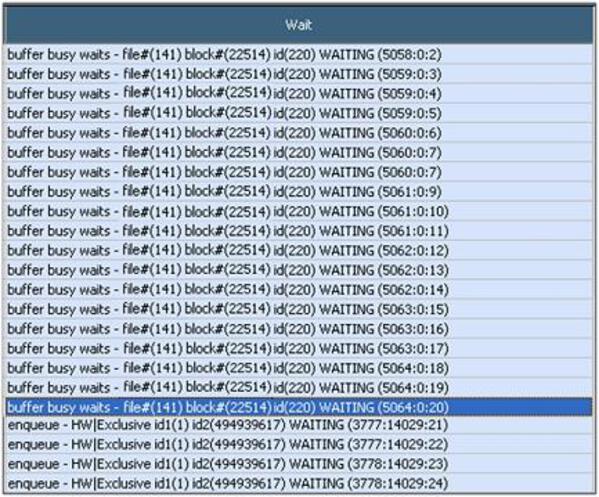Select the wait row ending 5061:0:9

click(298, 192)
